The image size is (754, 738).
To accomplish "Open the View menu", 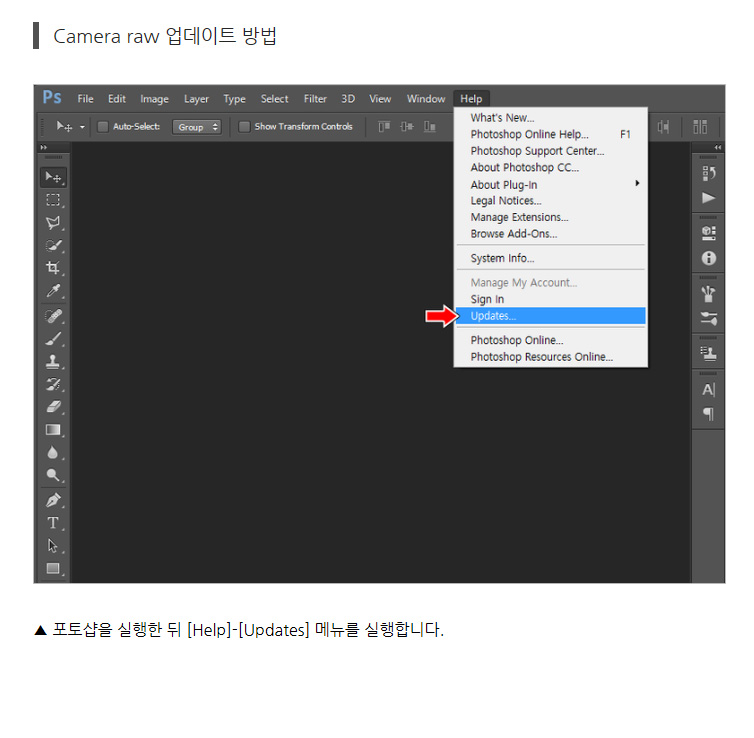I will [380, 99].
